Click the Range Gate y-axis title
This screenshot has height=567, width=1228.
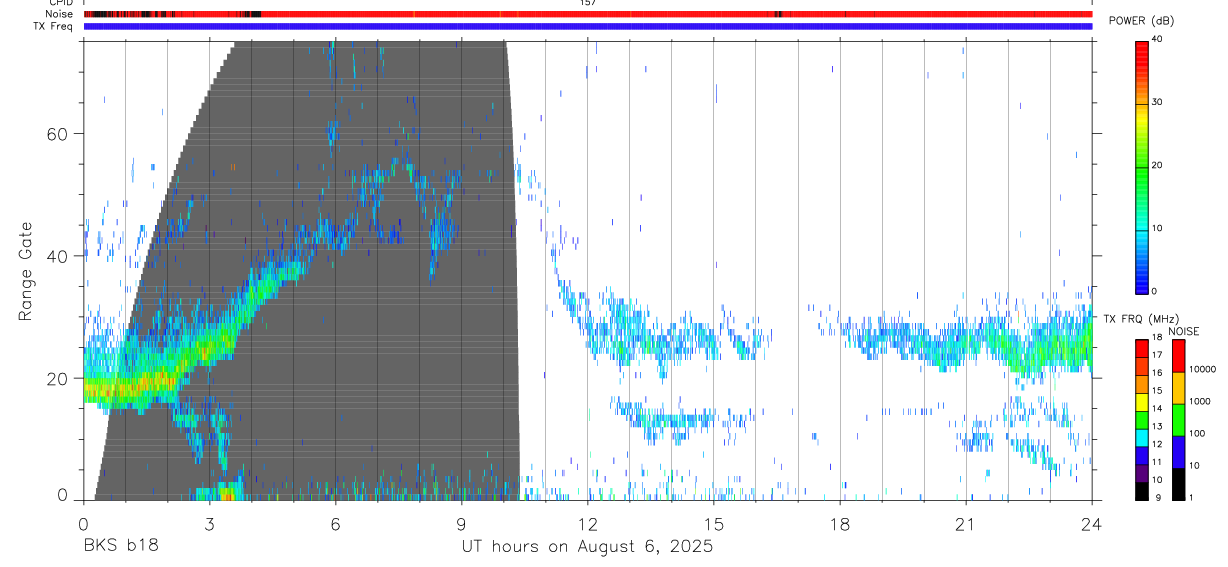25,271
